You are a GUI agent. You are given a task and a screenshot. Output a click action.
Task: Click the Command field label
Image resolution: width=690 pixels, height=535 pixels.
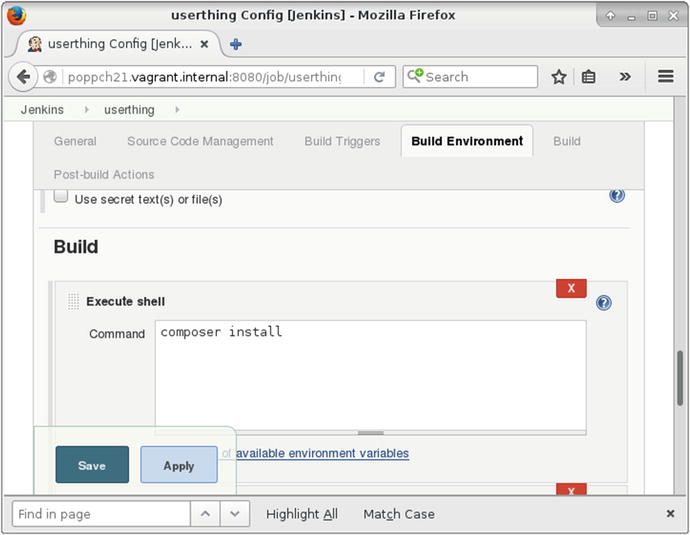pos(117,334)
